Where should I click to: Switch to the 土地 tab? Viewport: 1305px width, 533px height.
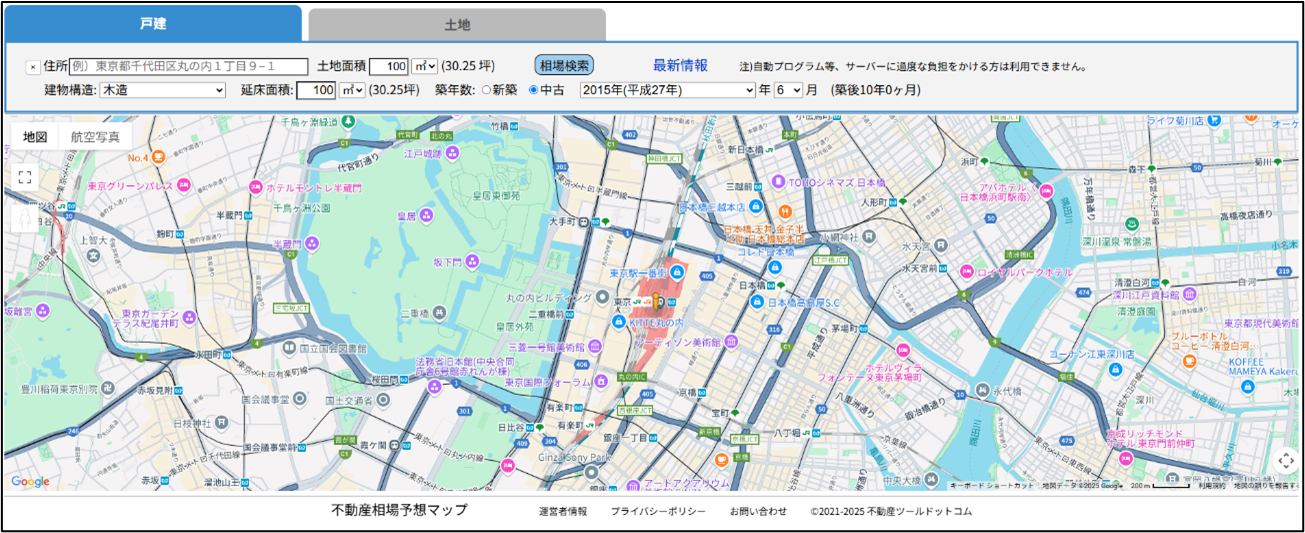(x=457, y=25)
